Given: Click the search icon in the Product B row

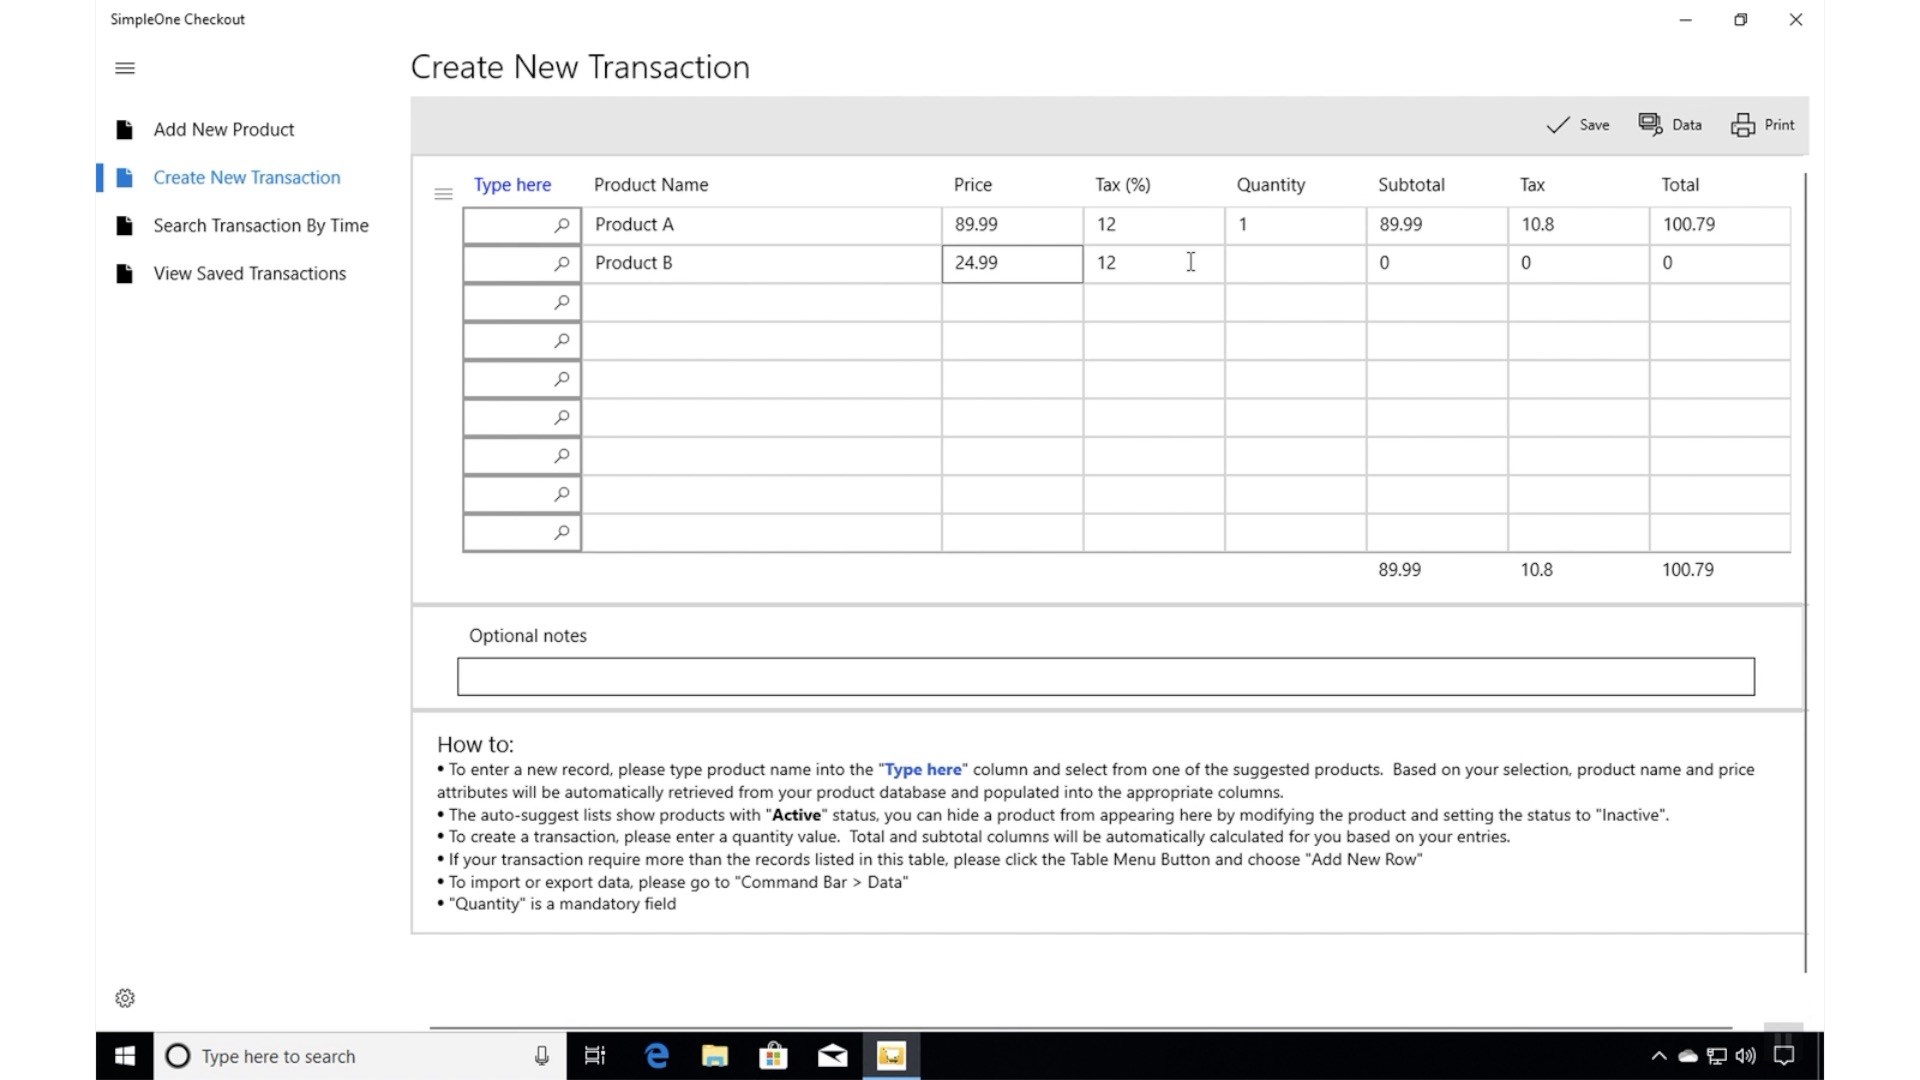Looking at the screenshot, I should click(562, 263).
